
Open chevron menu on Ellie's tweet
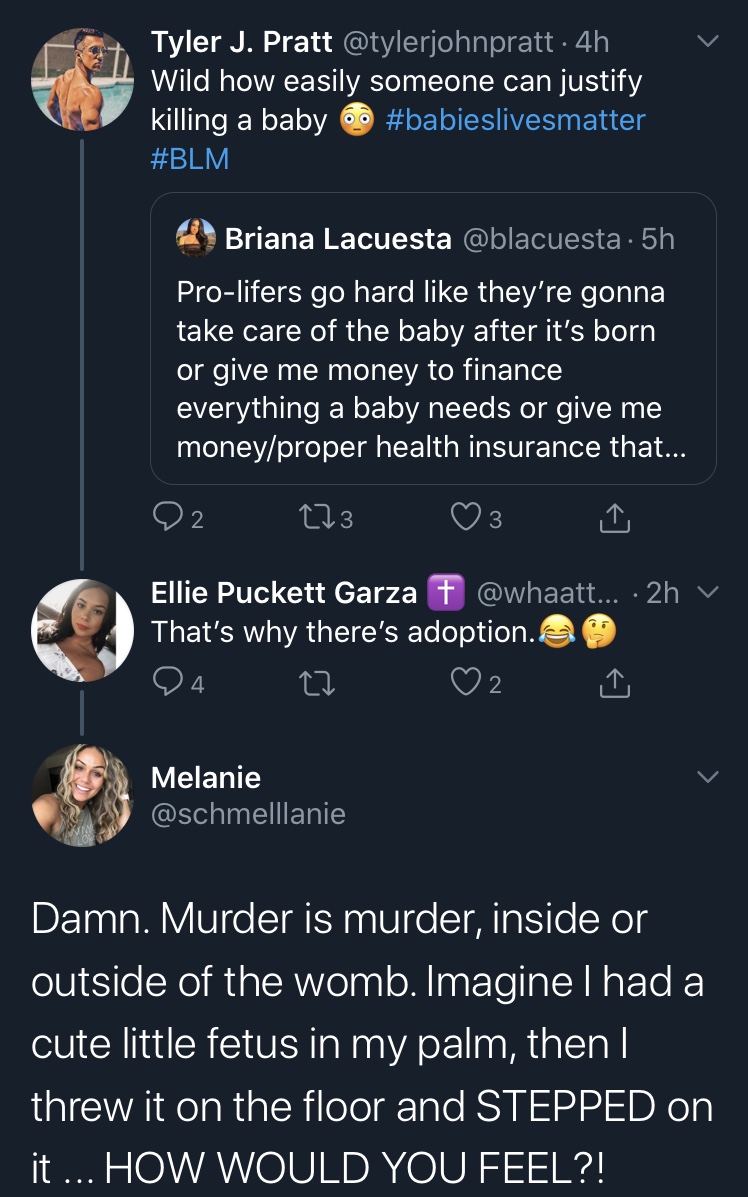[x=708, y=592]
